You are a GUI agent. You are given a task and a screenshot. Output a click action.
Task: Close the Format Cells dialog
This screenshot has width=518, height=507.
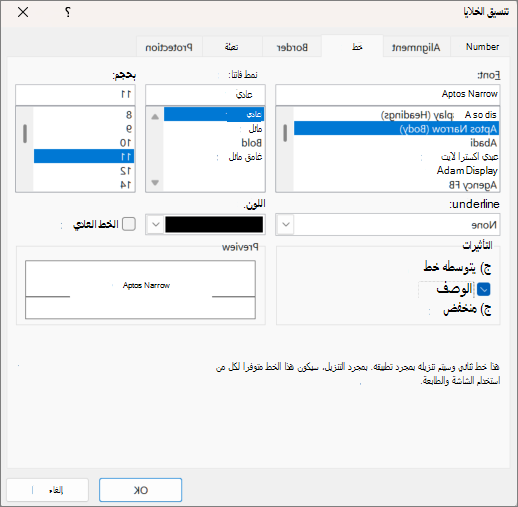23,13
